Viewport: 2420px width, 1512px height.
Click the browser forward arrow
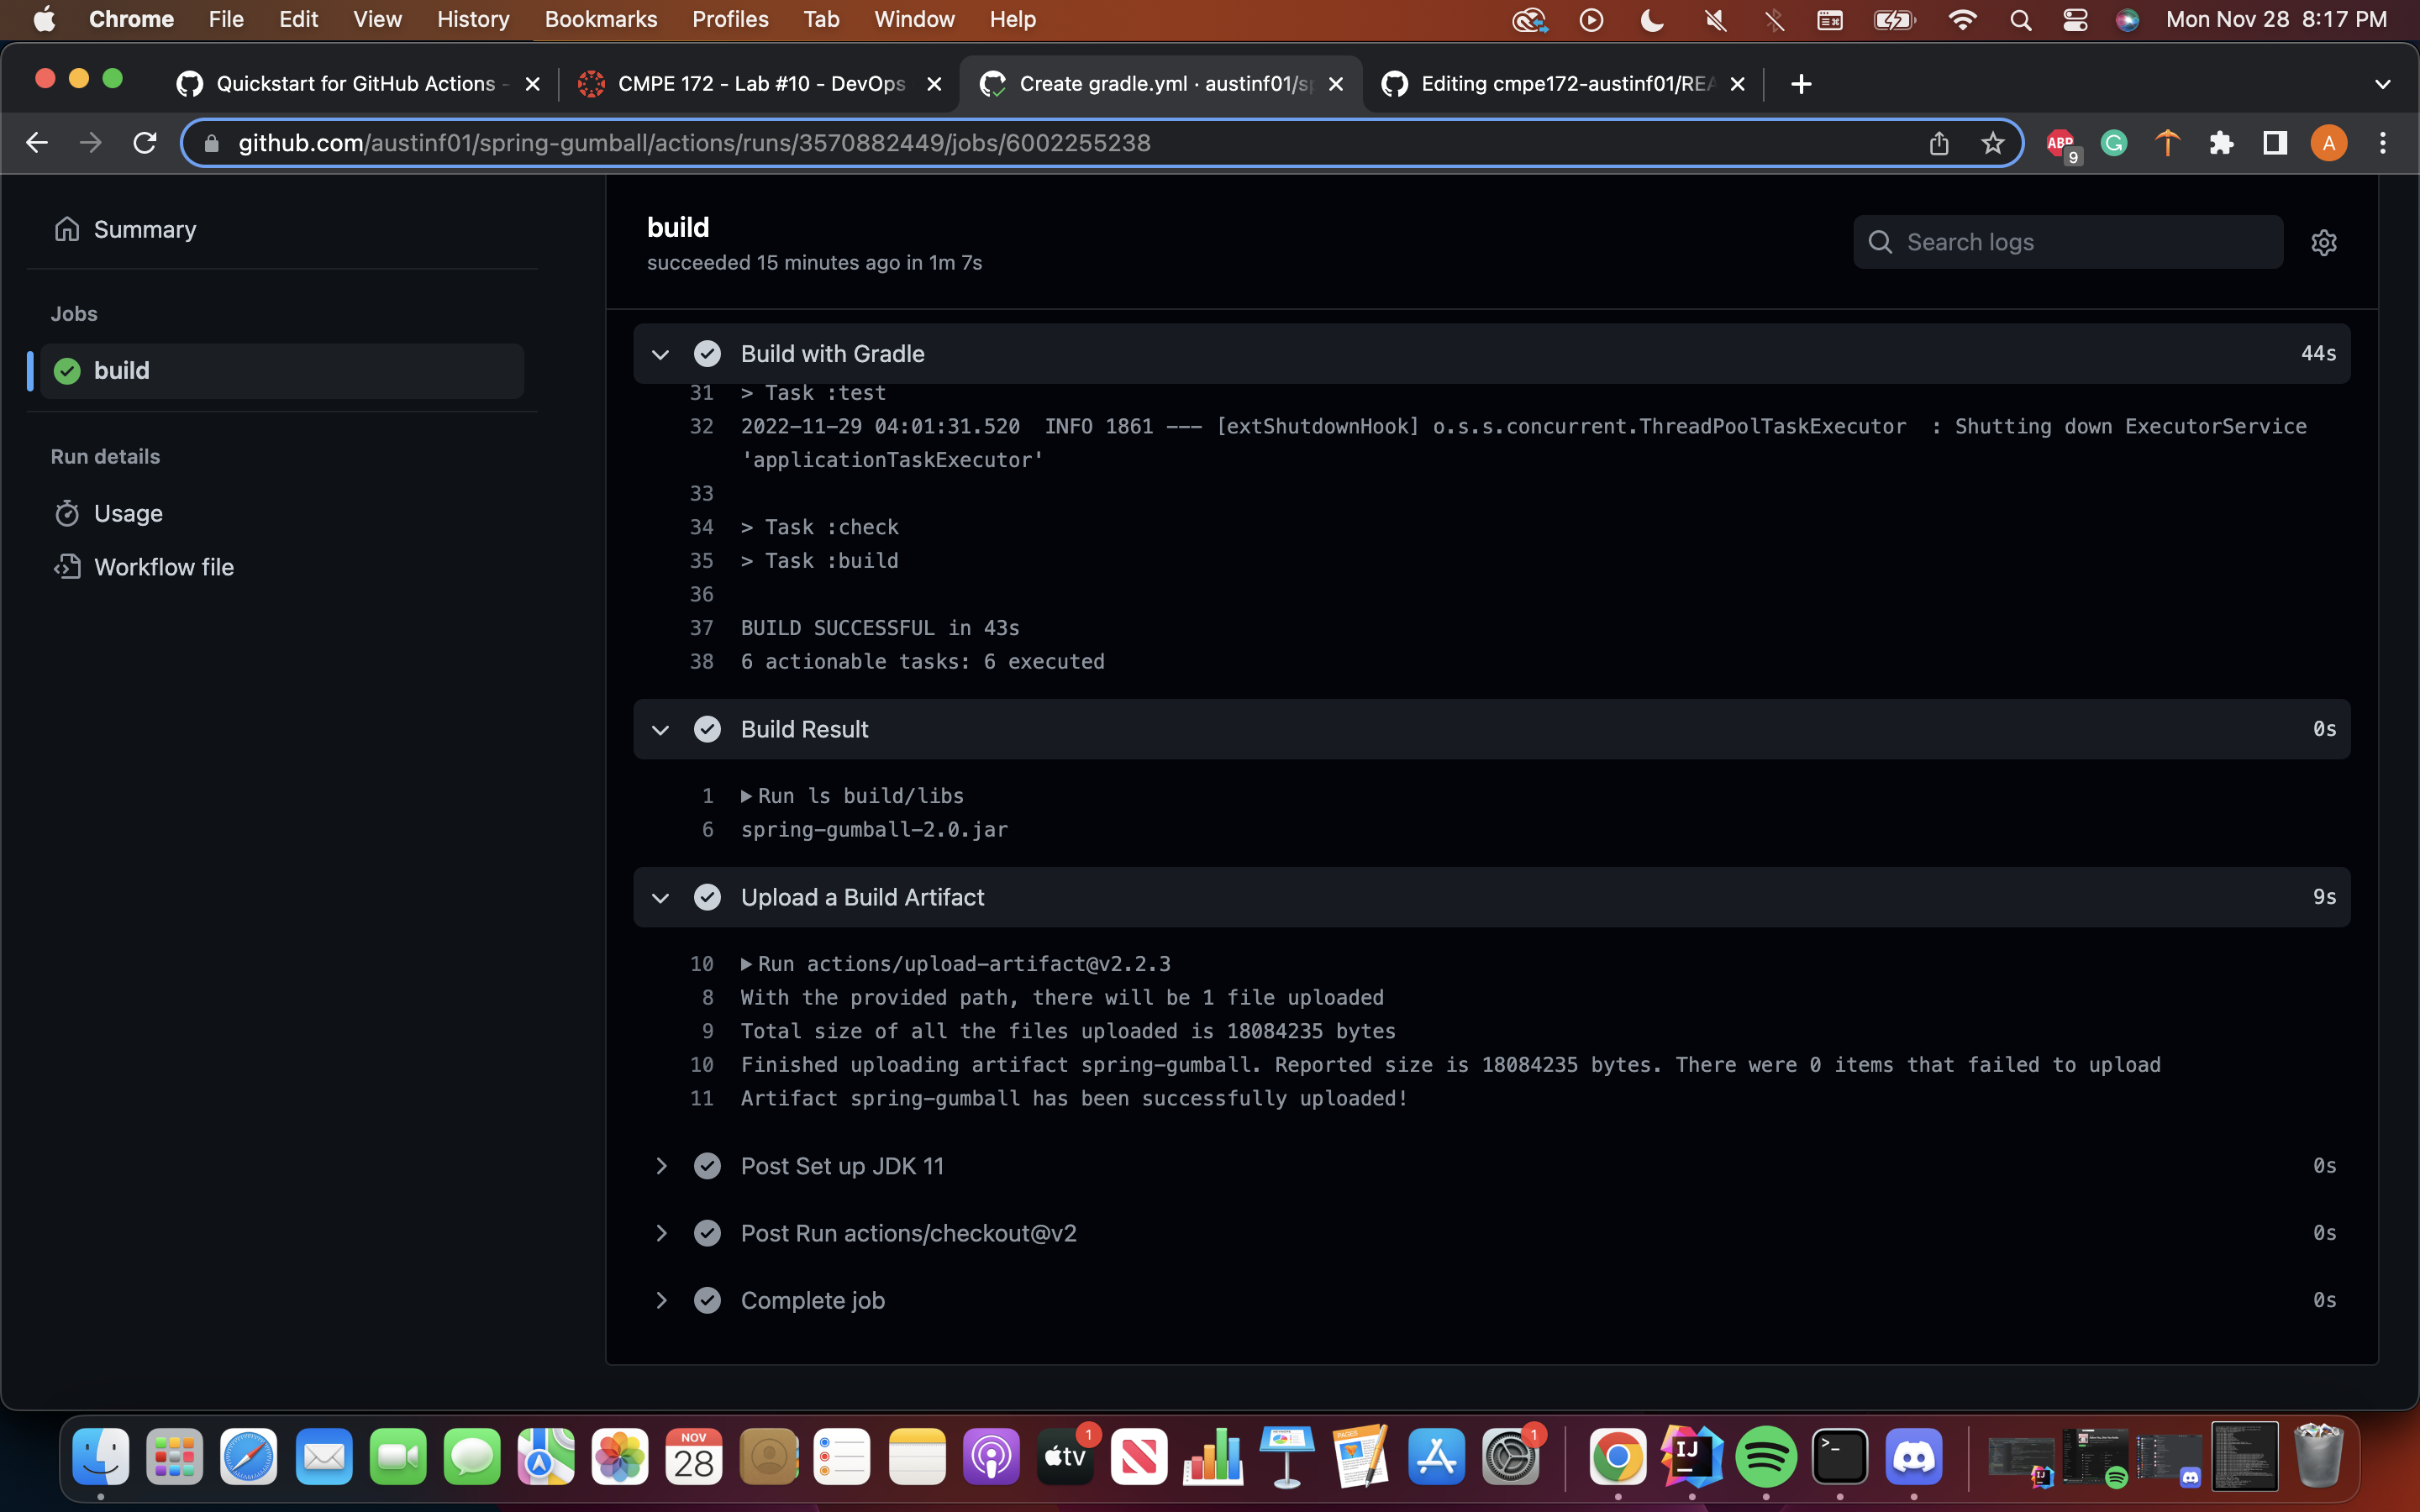click(x=91, y=143)
